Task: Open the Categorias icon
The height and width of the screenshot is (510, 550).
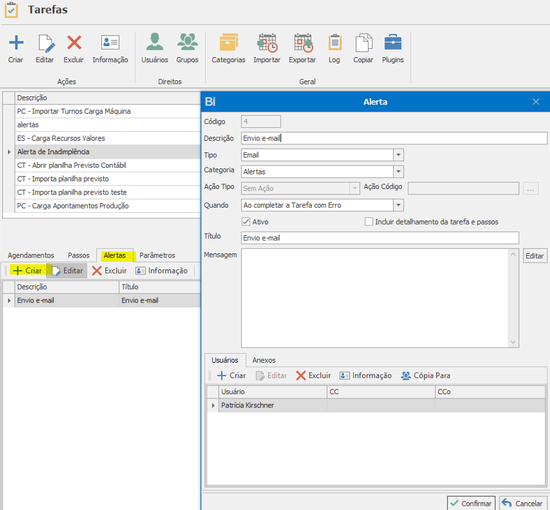Action: tap(228, 42)
